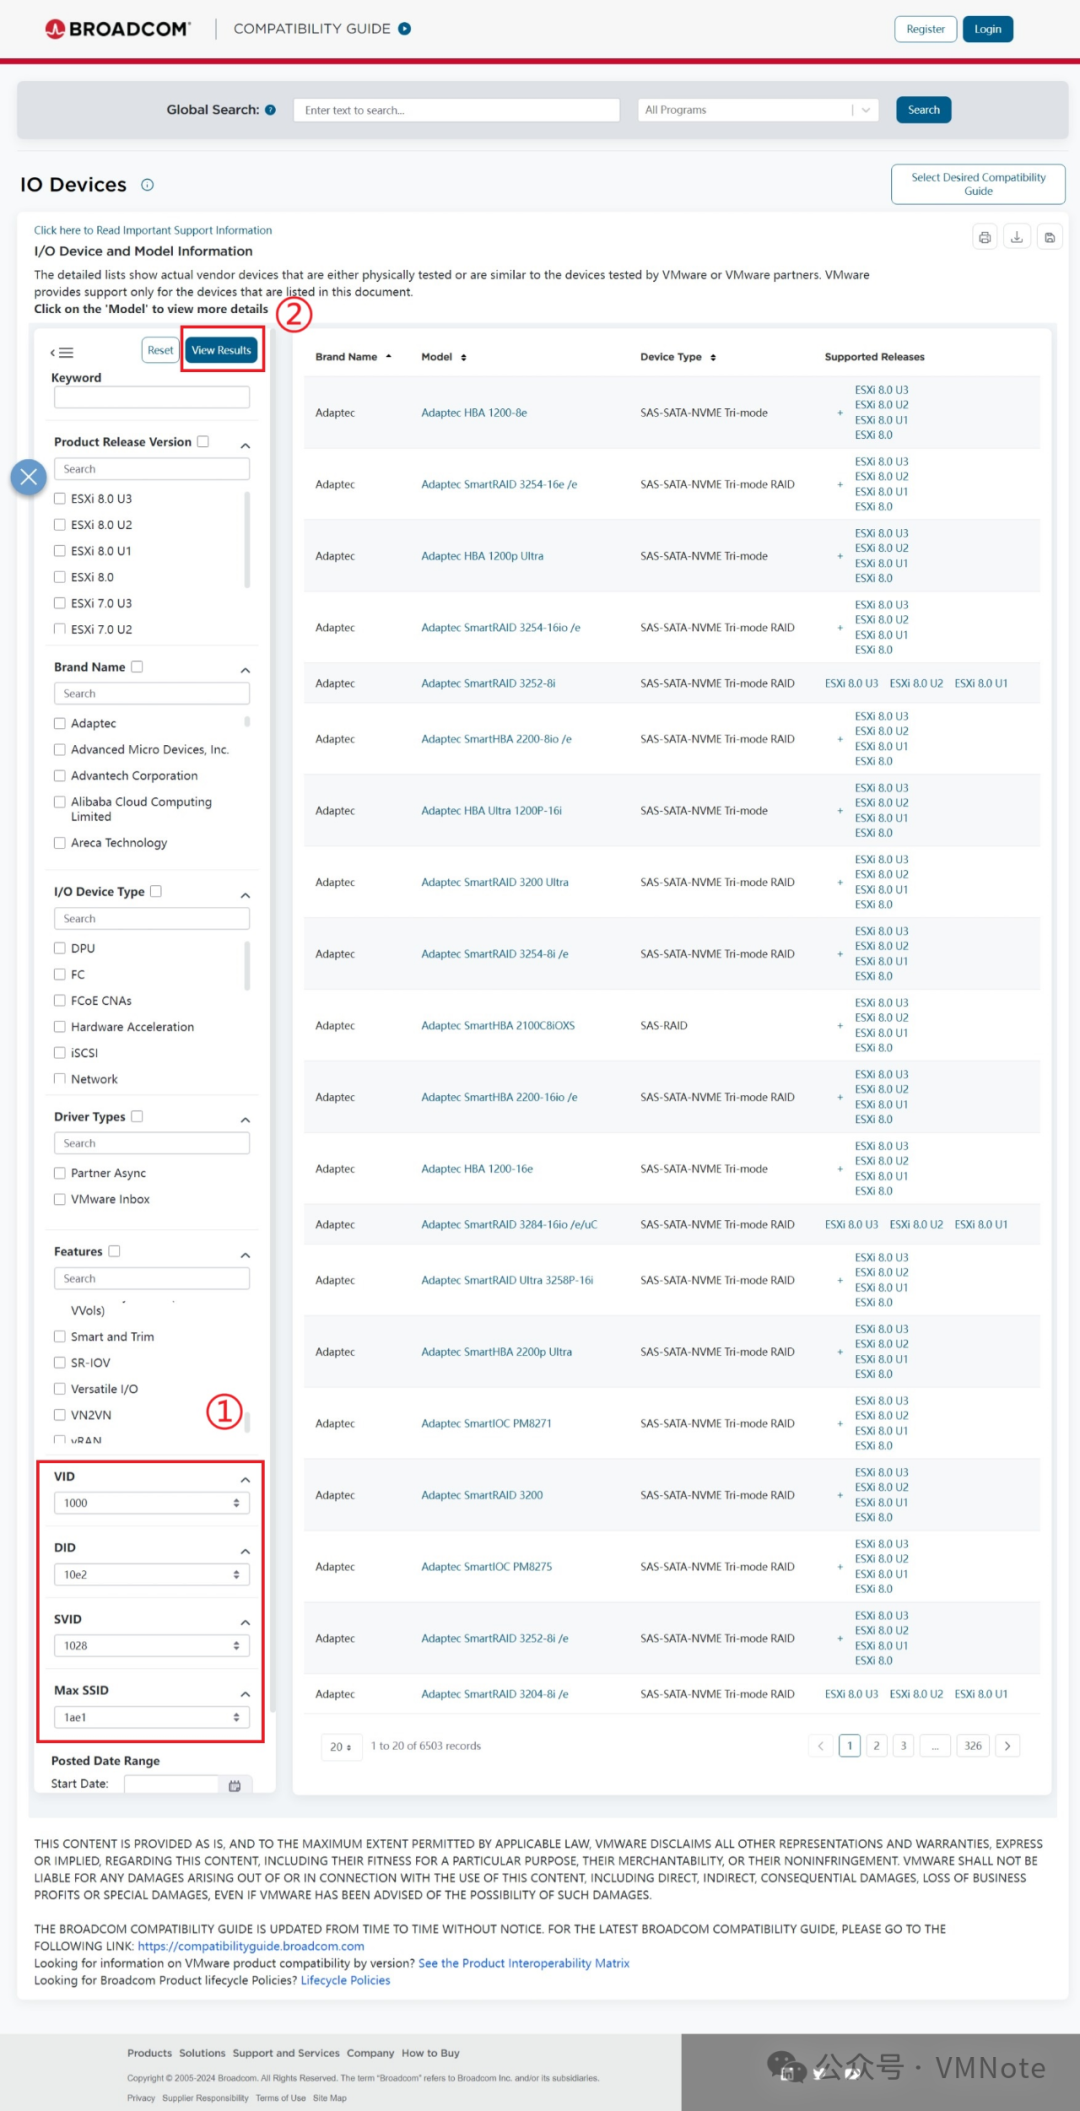The width and height of the screenshot is (1080, 2111).
Task: Click the Product Release Version list scrollbar
Action: [x=247, y=540]
